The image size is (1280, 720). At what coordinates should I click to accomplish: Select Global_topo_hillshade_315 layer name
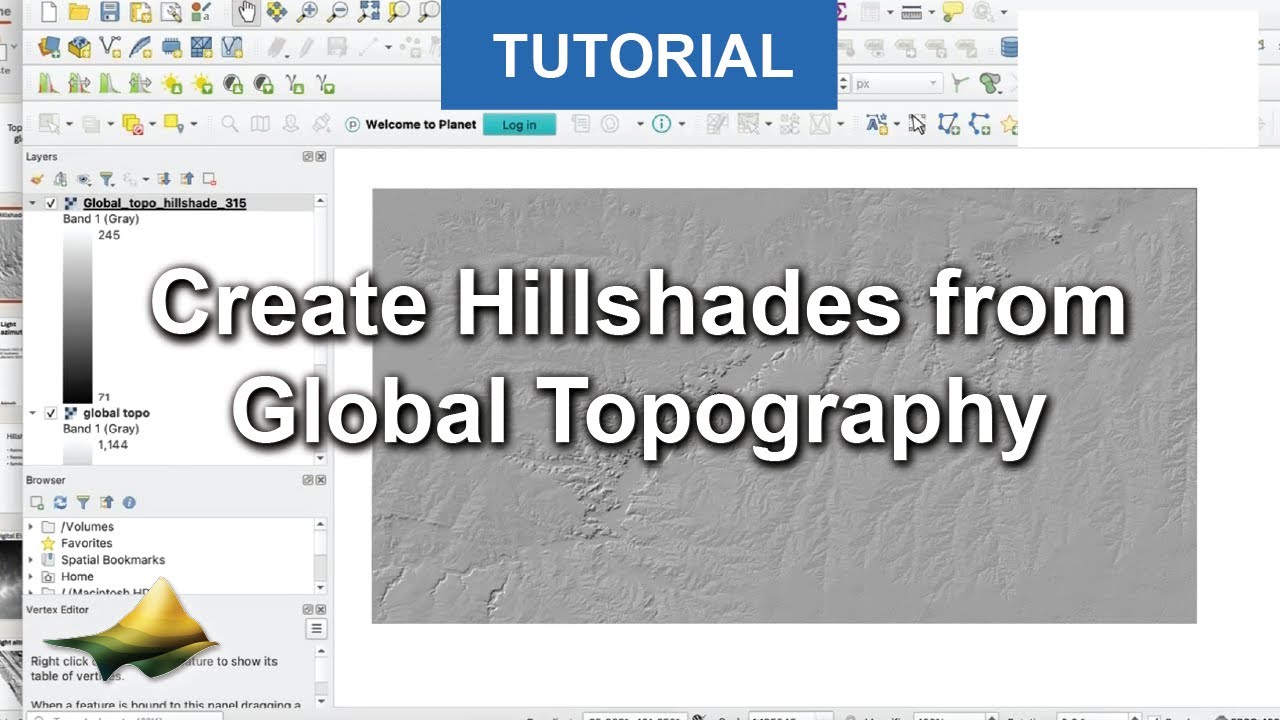tap(165, 203)
